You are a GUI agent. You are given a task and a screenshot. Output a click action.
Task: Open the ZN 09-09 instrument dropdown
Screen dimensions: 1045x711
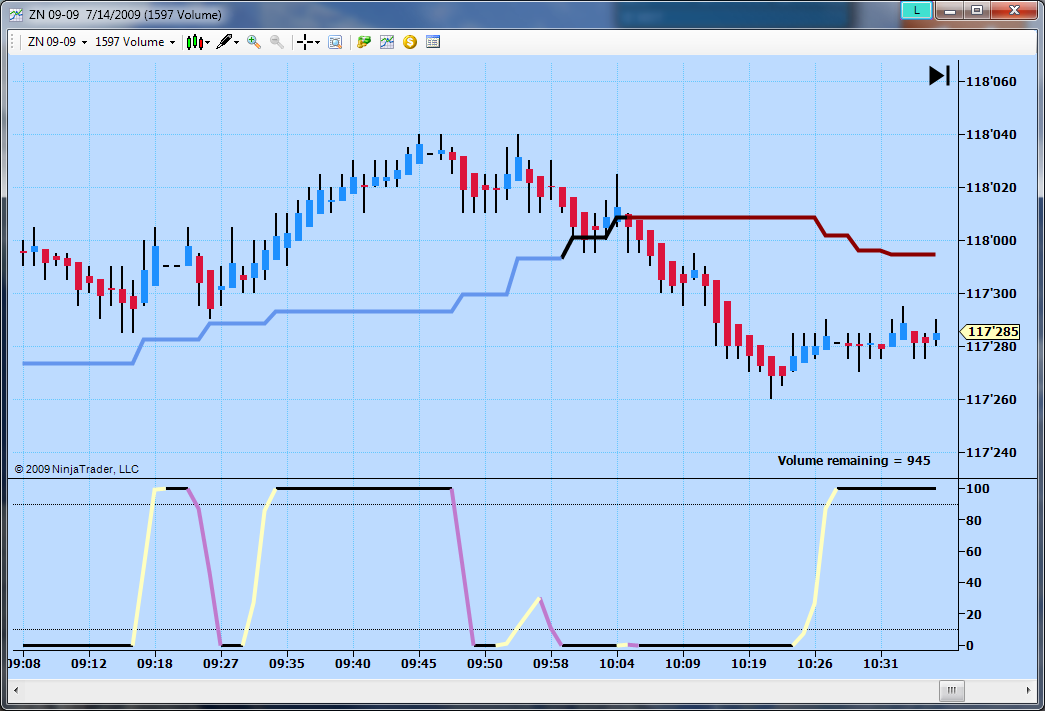57,42
